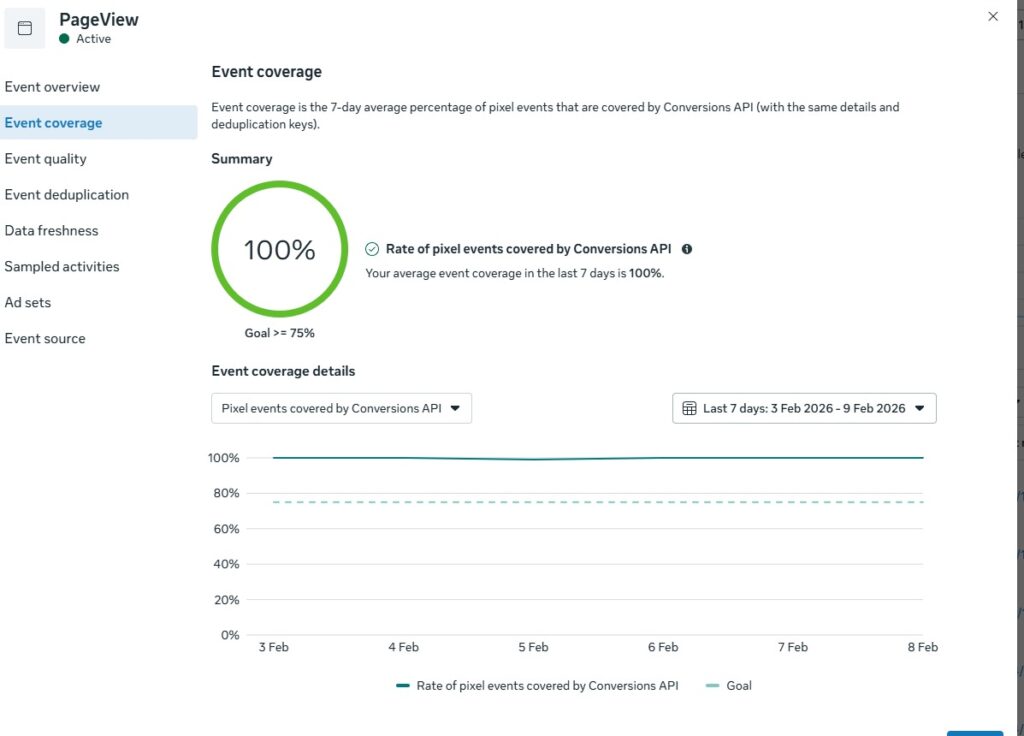Screen dimensions: 1024x736
Task: Open Event deduplication section
Action: (x=67, y=195)
